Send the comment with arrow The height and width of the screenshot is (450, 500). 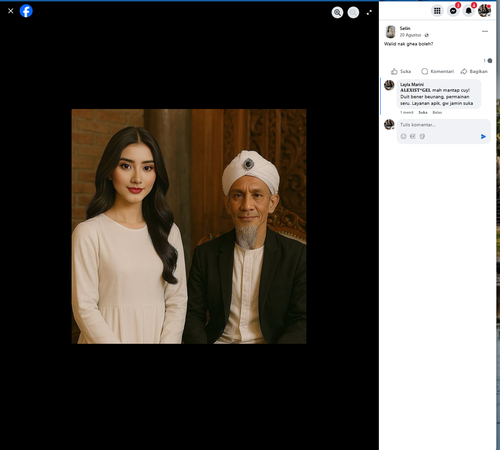483,136
